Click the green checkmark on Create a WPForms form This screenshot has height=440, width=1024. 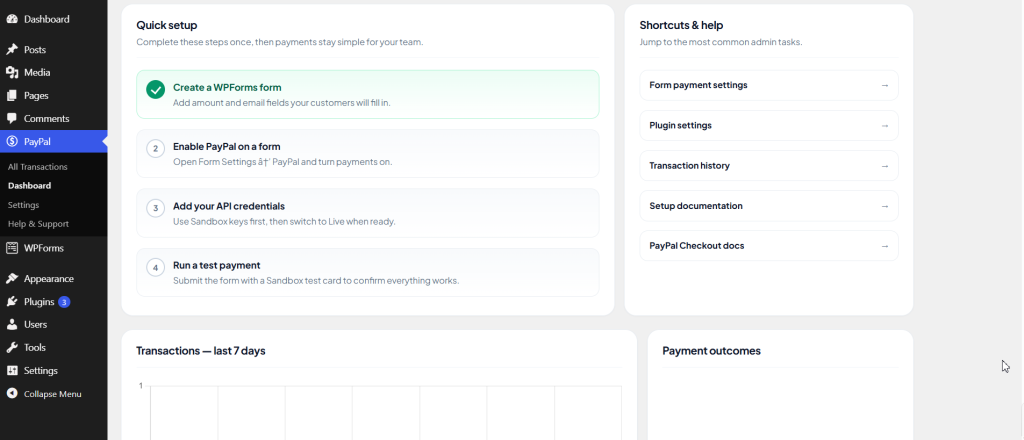(x=155, y=89)
